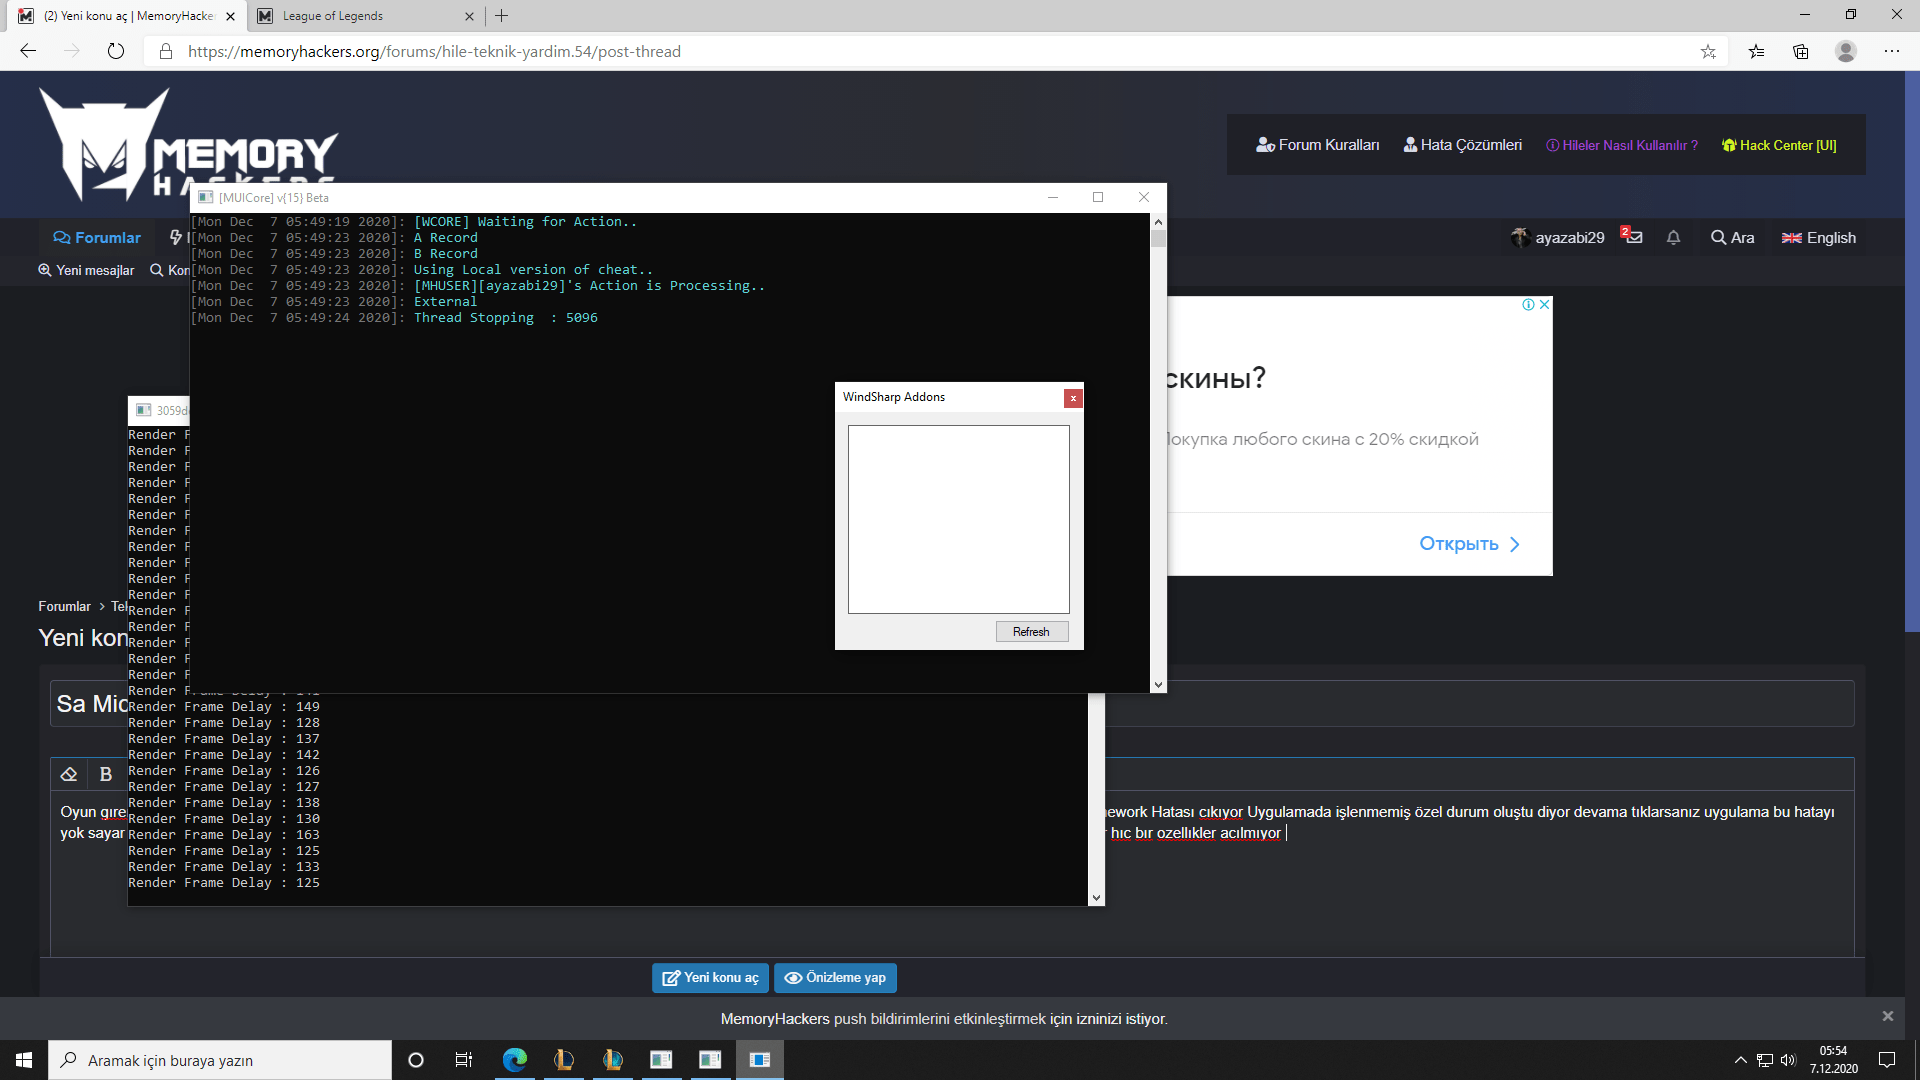This screenshot has width=1920, height=1080.
Task: Open the Windows Start menu
Action: coord(24,1060)
